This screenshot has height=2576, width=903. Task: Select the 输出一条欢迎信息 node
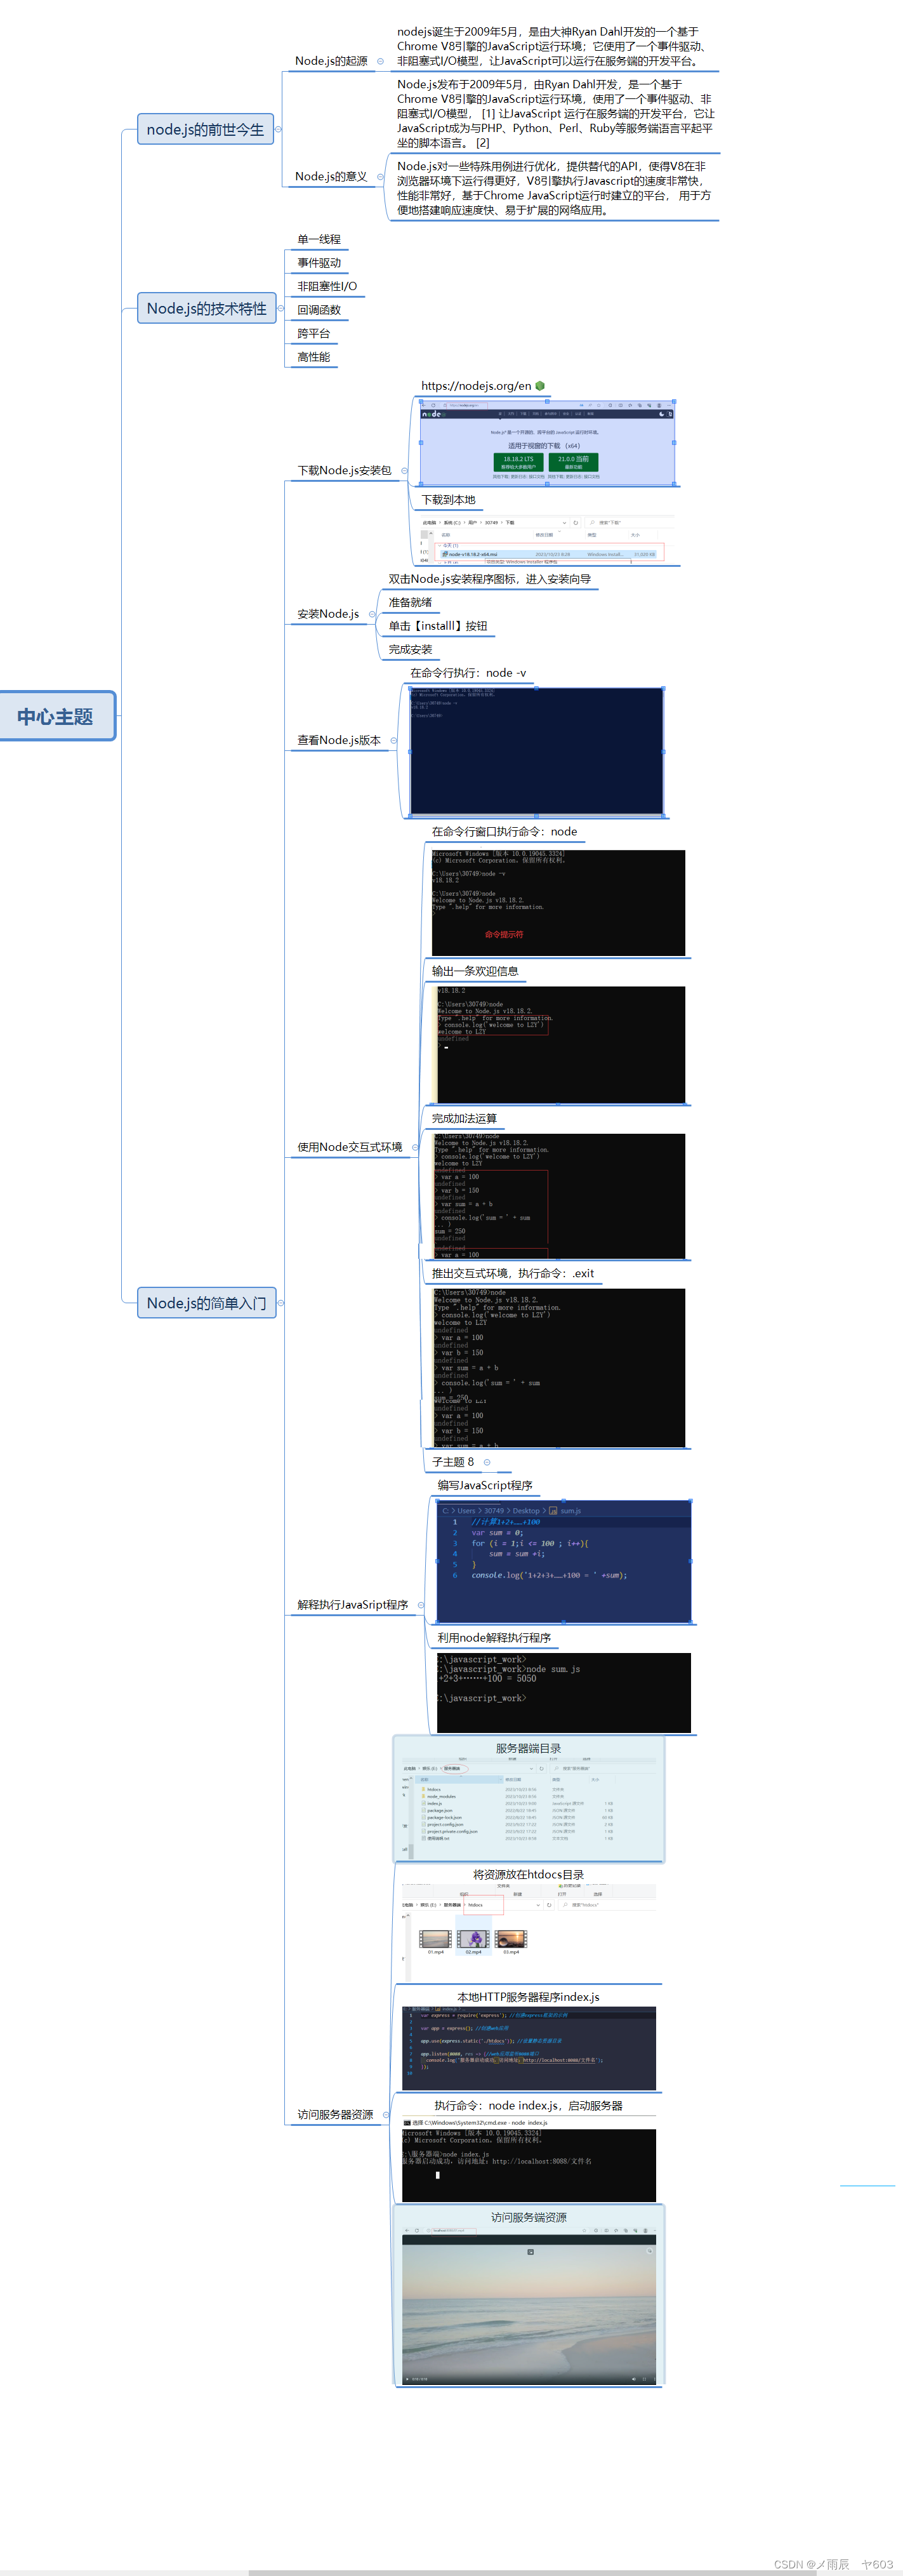click(475, 971)
